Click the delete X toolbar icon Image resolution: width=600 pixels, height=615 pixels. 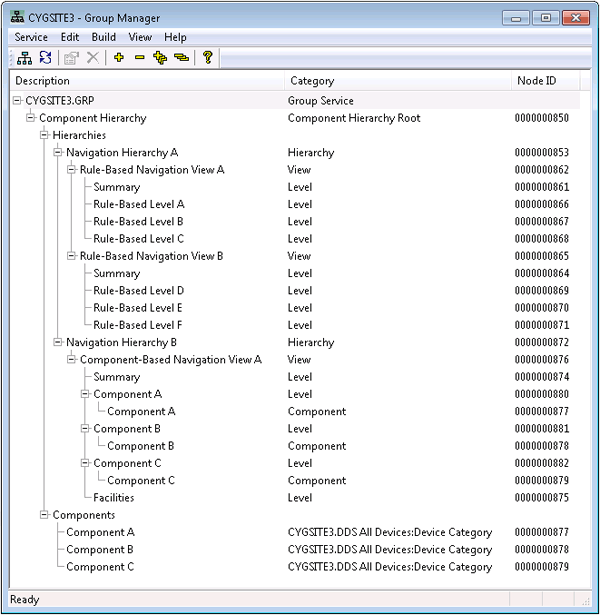click(93, 58)
